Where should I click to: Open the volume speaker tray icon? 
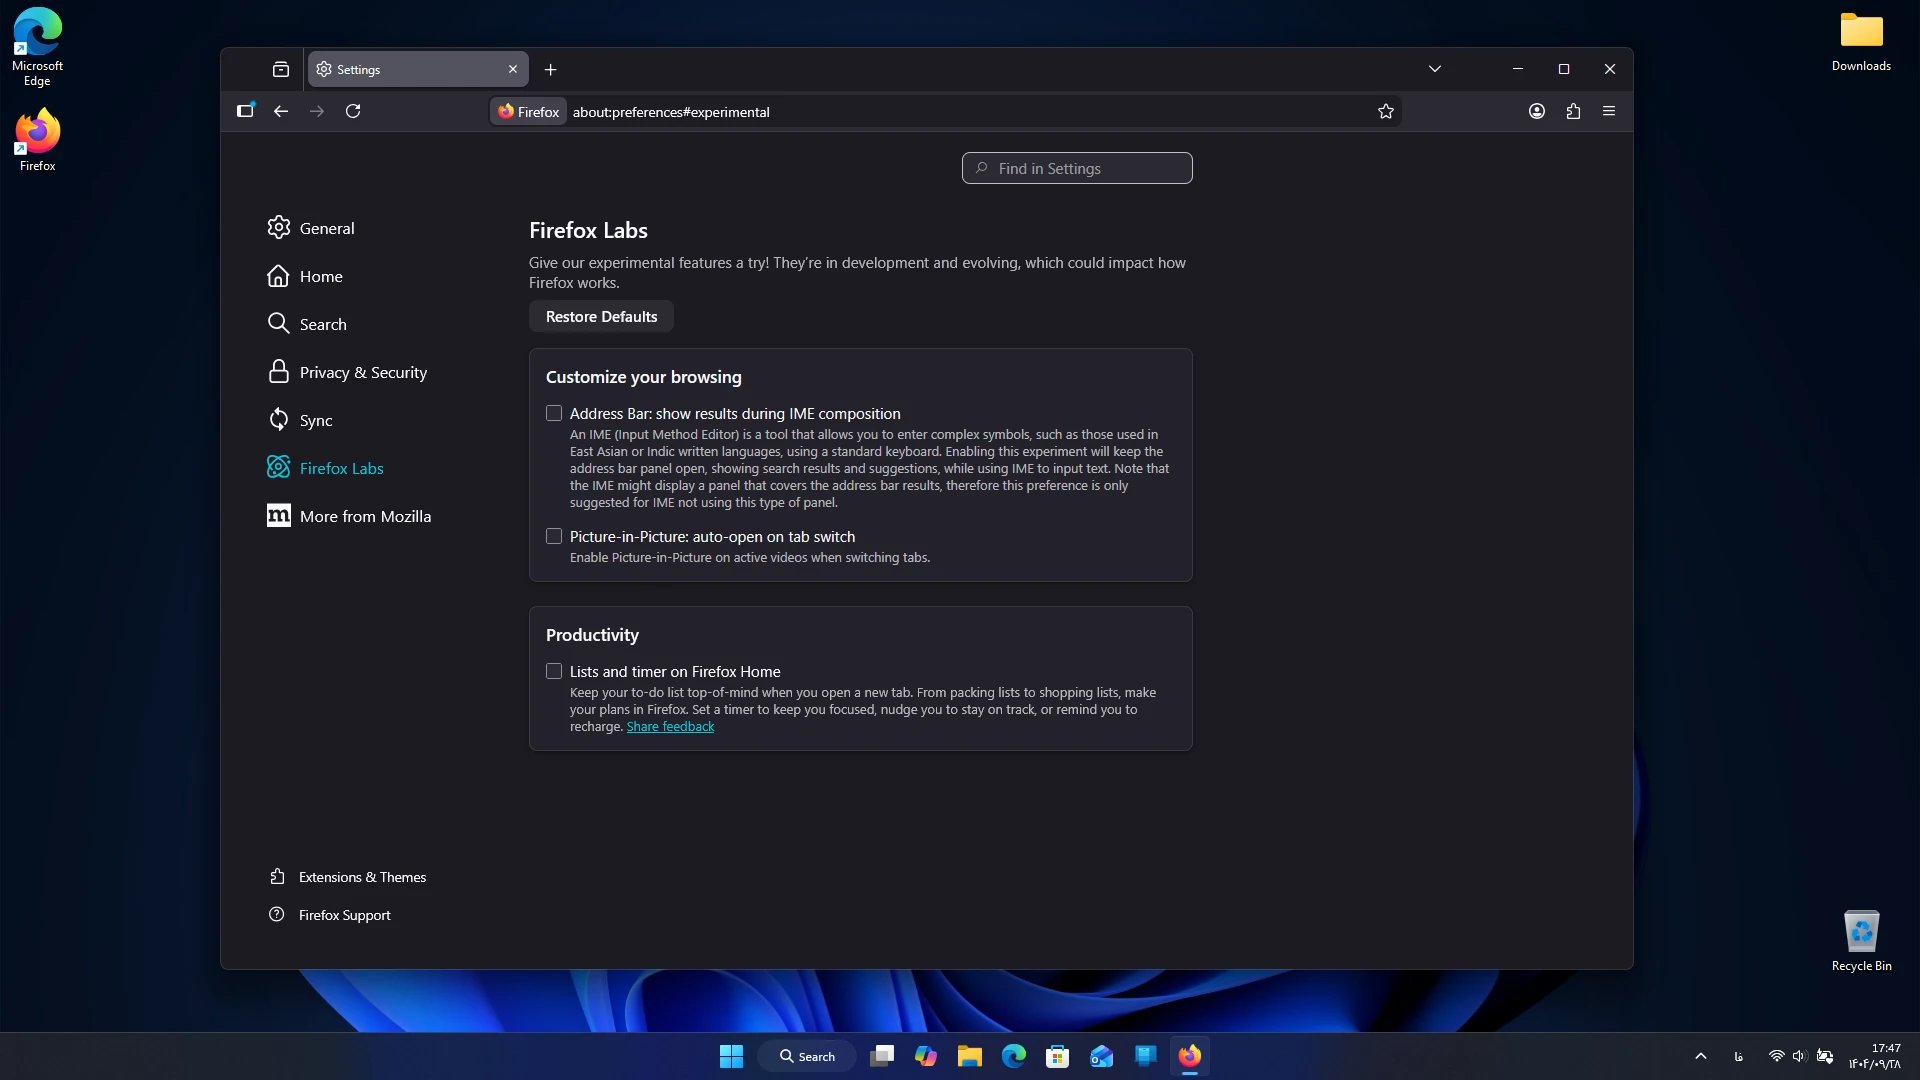tap(1799, 1056)
